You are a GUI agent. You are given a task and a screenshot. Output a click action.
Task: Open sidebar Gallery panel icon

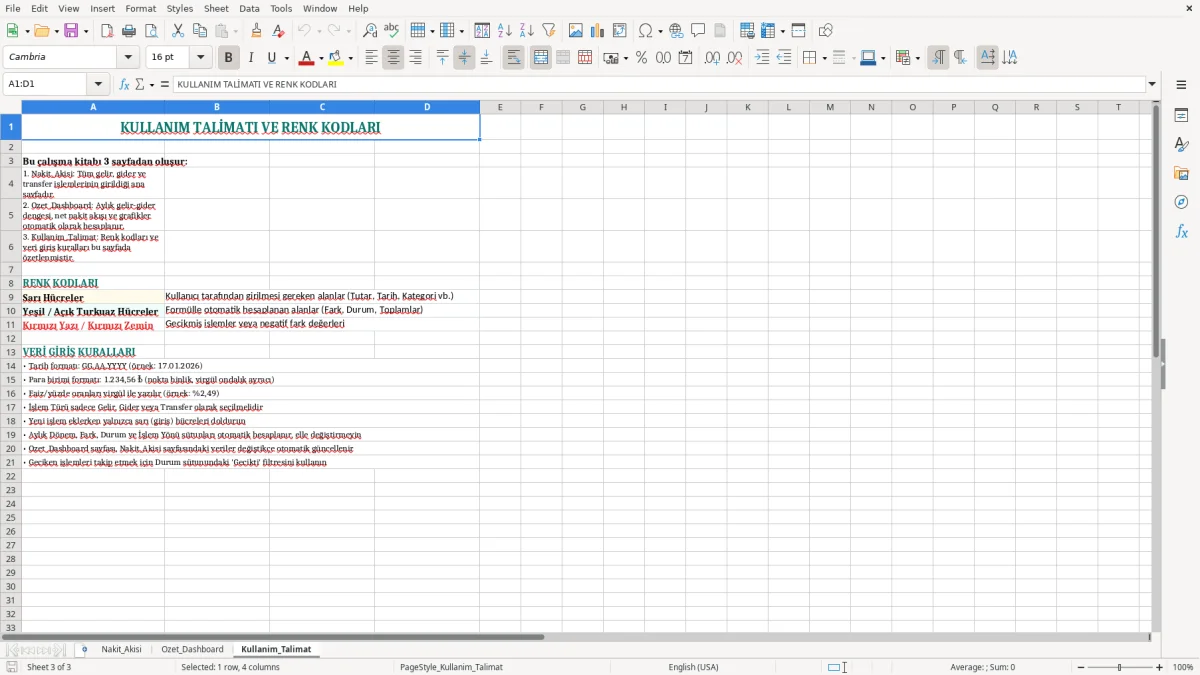coord(1181,173)
